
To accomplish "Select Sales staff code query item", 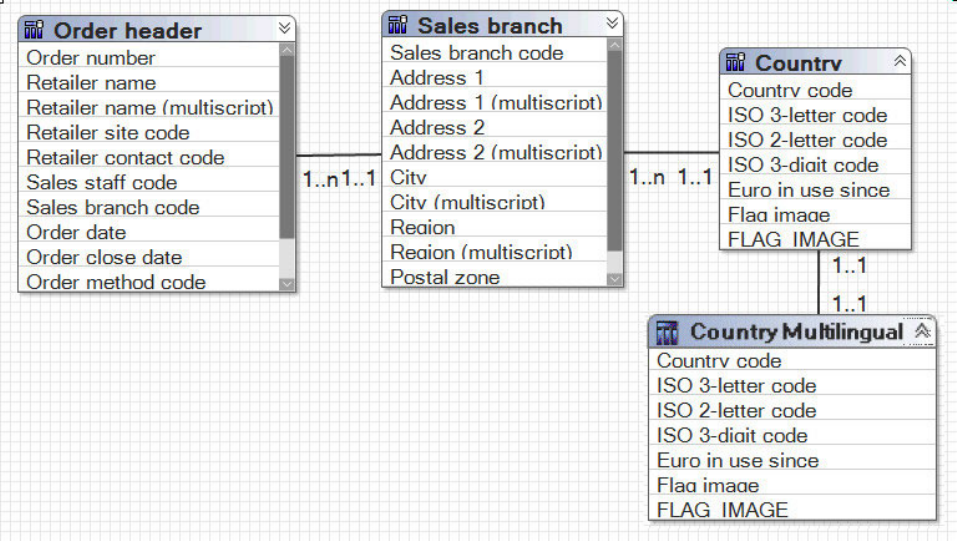I will click(x=102, y=182).
